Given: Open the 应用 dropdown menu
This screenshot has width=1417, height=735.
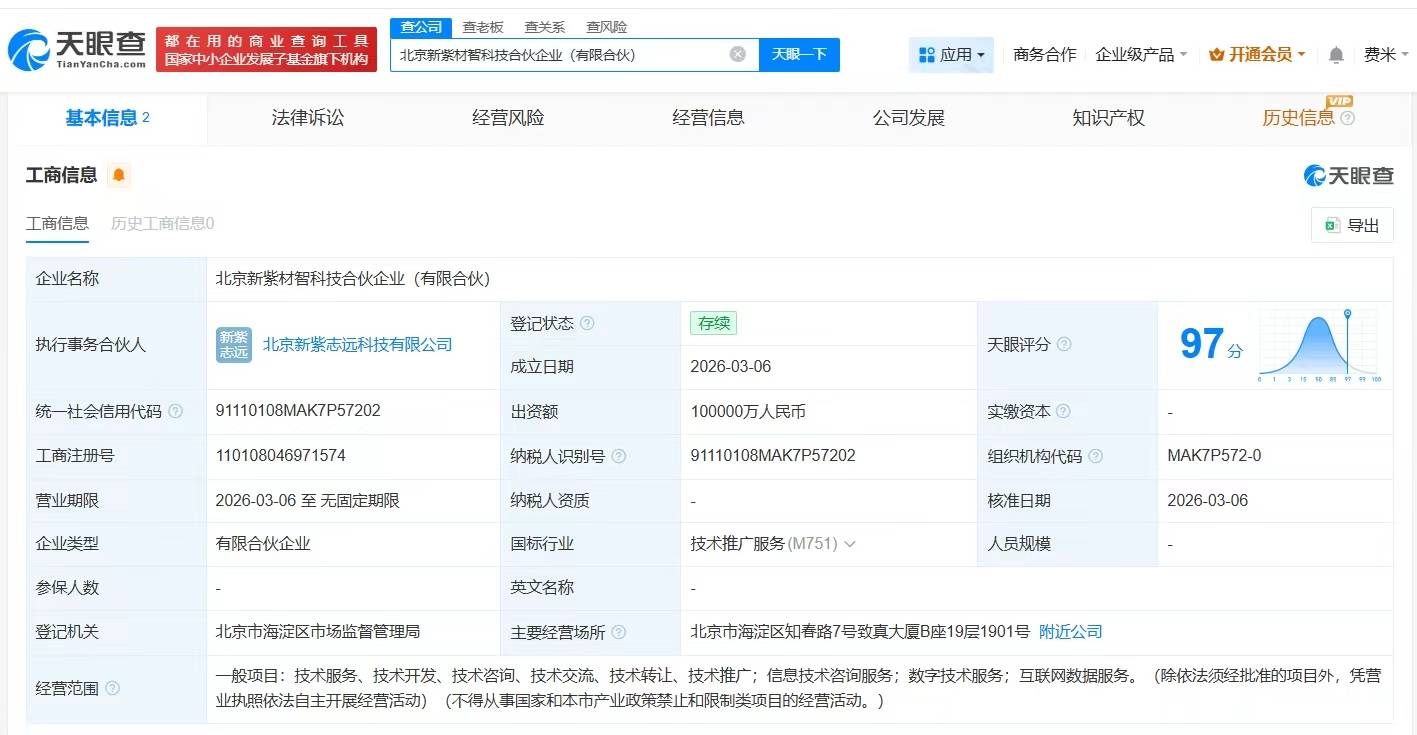Looking at the screenshot, I should pyautogui.click(x=951, y=55).
